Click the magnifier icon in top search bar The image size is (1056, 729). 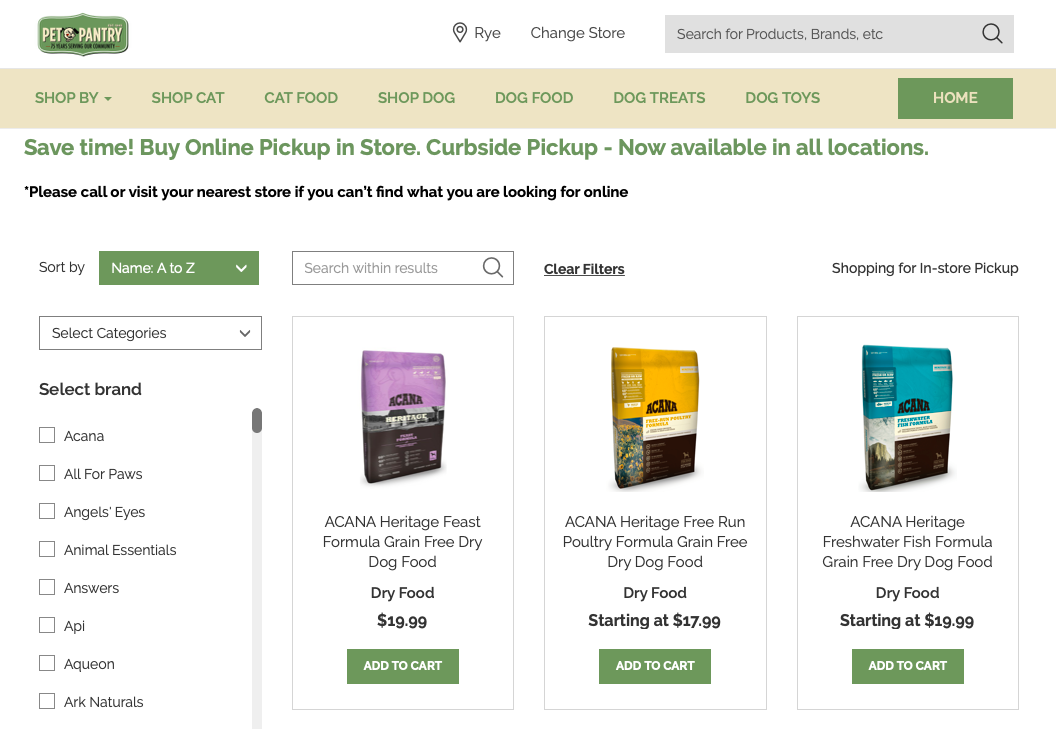(991, 34)
